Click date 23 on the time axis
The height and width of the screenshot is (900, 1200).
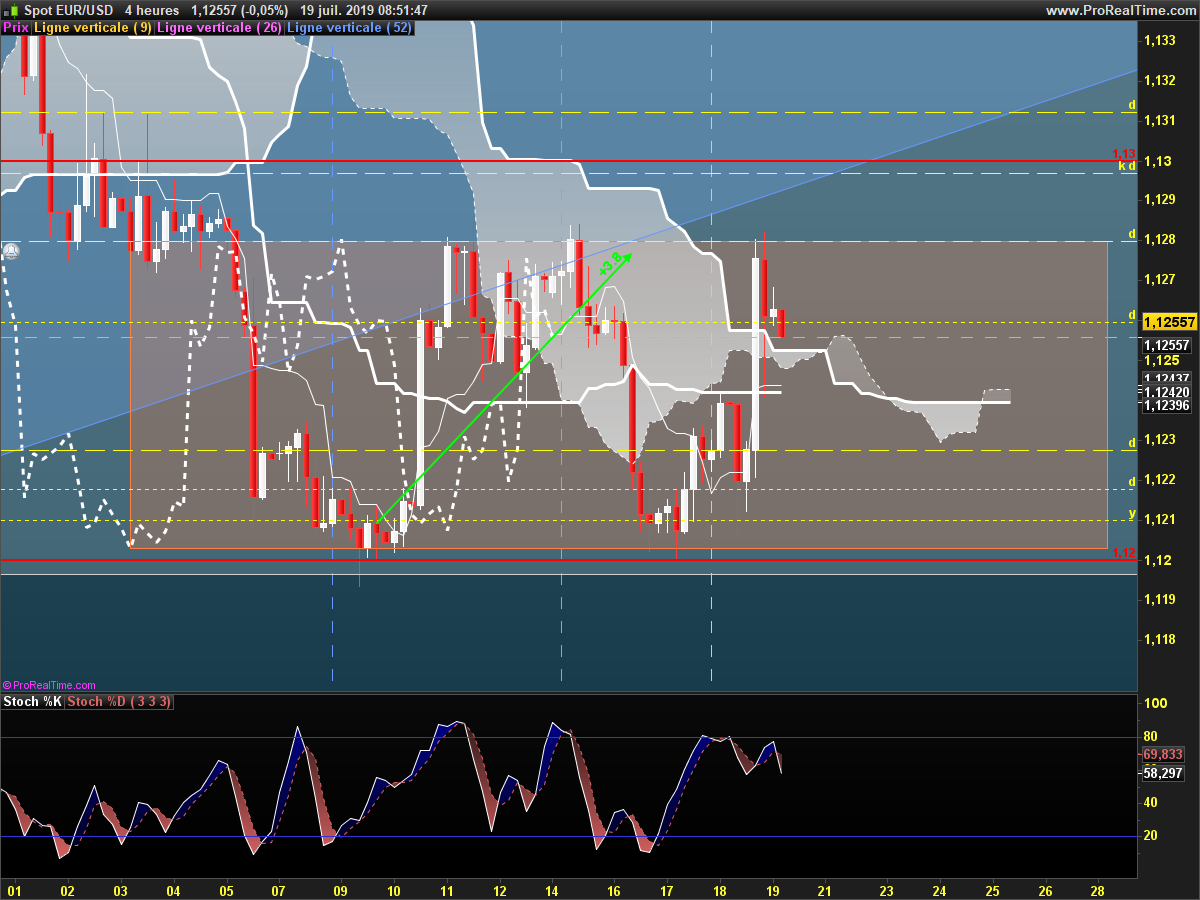(886, 890)
